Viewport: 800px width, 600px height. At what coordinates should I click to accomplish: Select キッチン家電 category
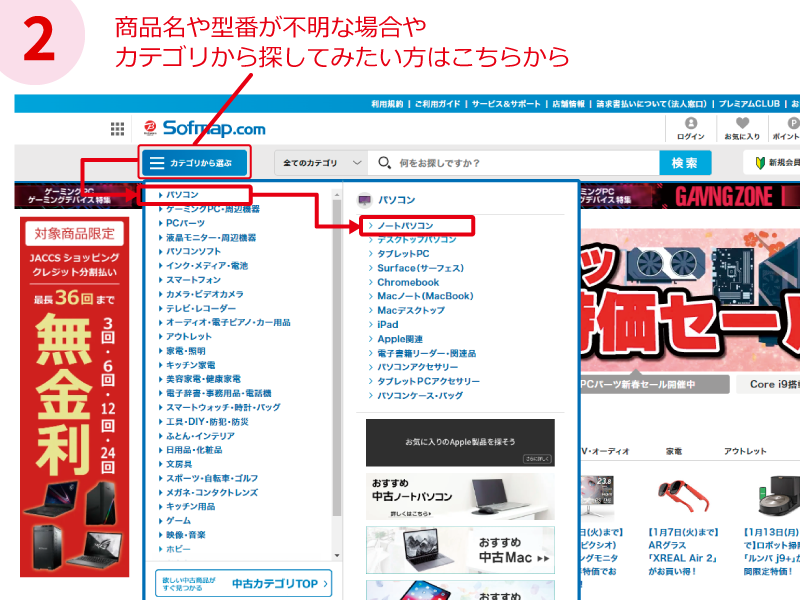pos(190,365)
